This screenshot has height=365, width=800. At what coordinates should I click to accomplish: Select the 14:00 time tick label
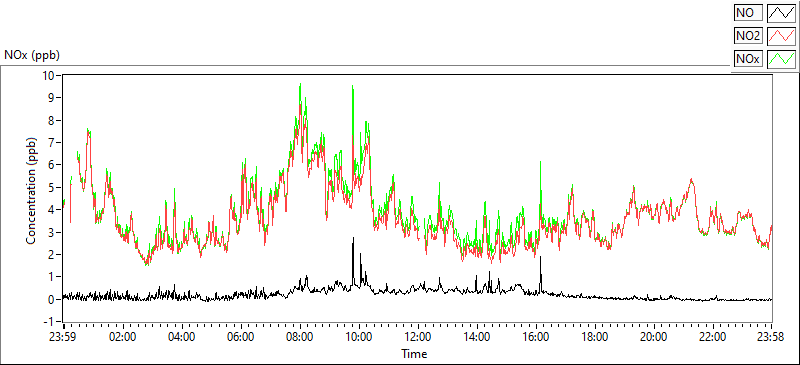pos(477,337)
